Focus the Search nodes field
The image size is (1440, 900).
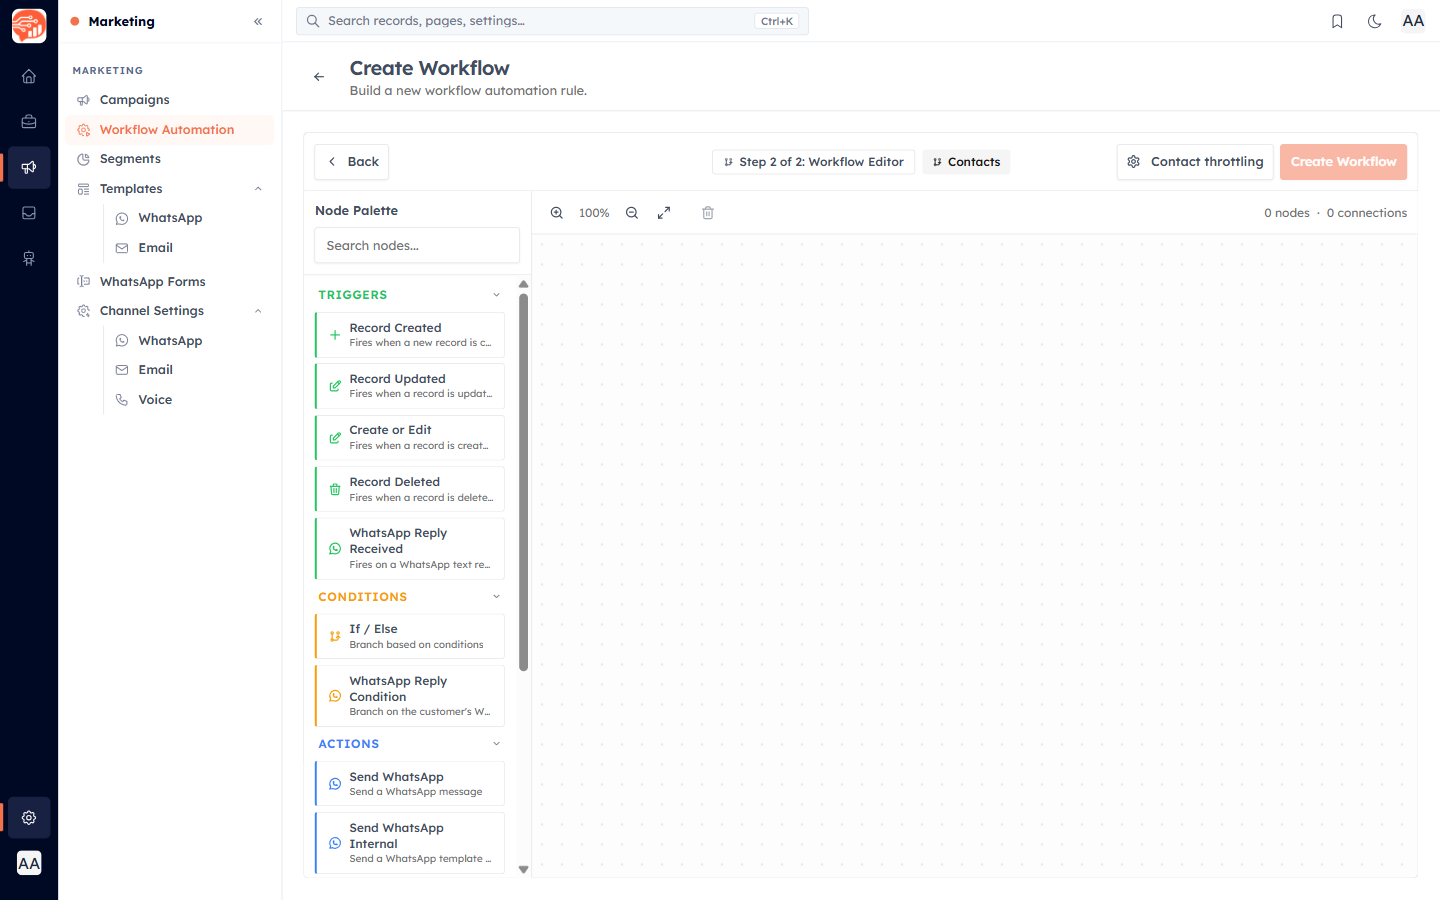click(x=417, y=245)
